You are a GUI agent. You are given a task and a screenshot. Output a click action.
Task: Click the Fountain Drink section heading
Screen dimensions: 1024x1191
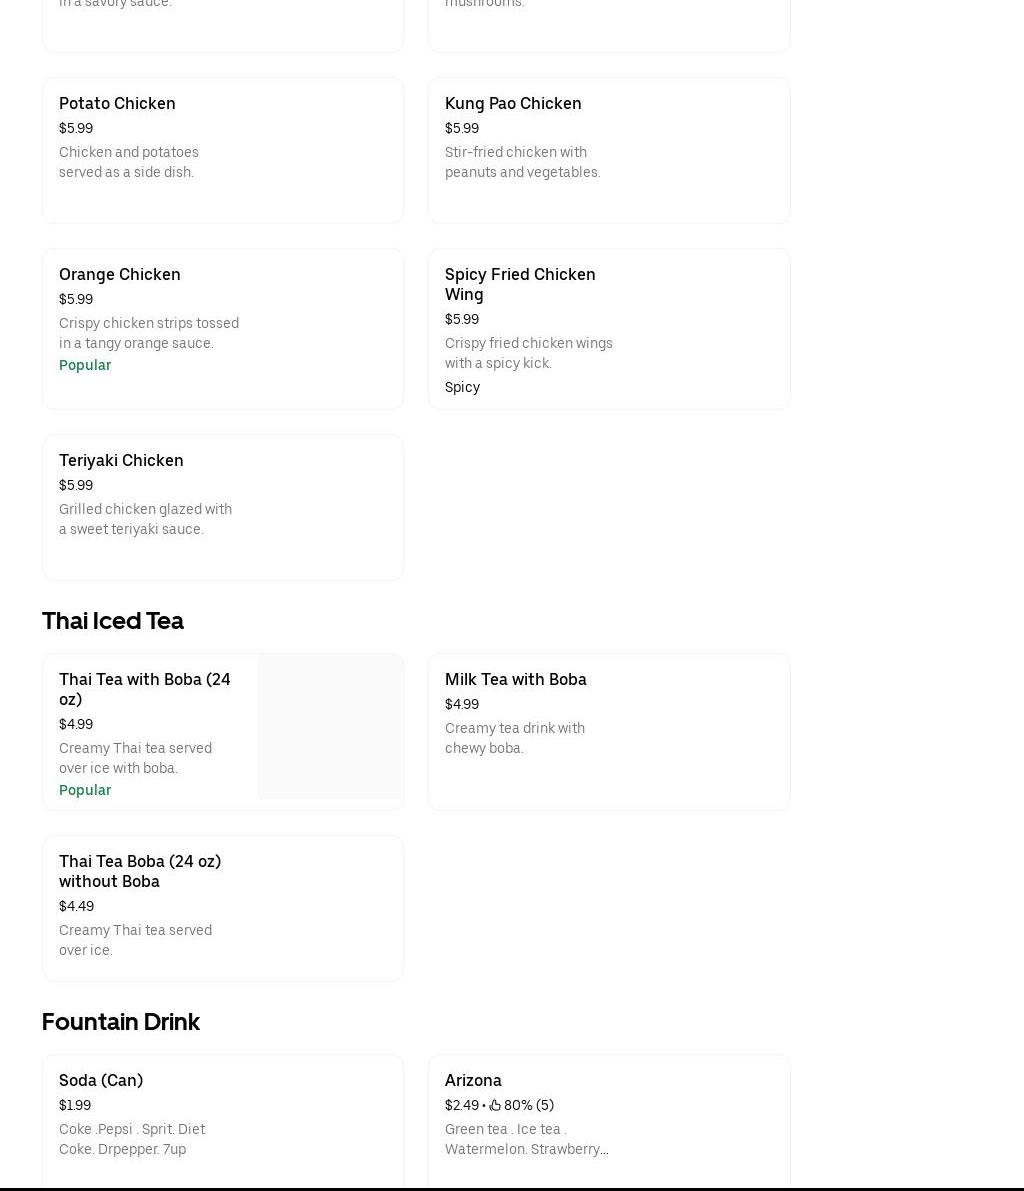click(121, 1021)
